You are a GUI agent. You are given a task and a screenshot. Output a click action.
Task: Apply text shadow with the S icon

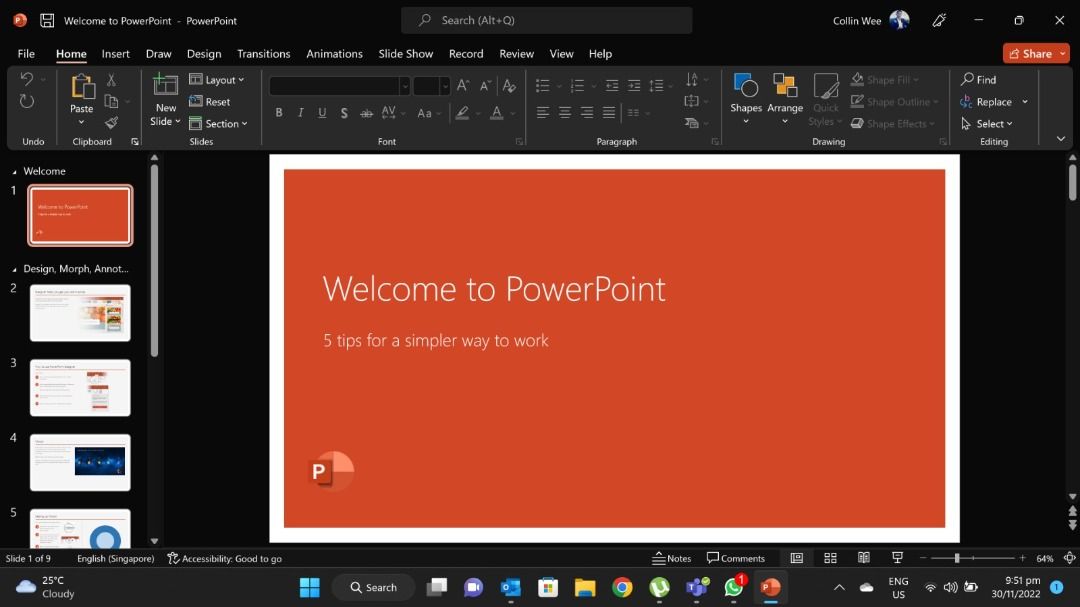(344, 113)
